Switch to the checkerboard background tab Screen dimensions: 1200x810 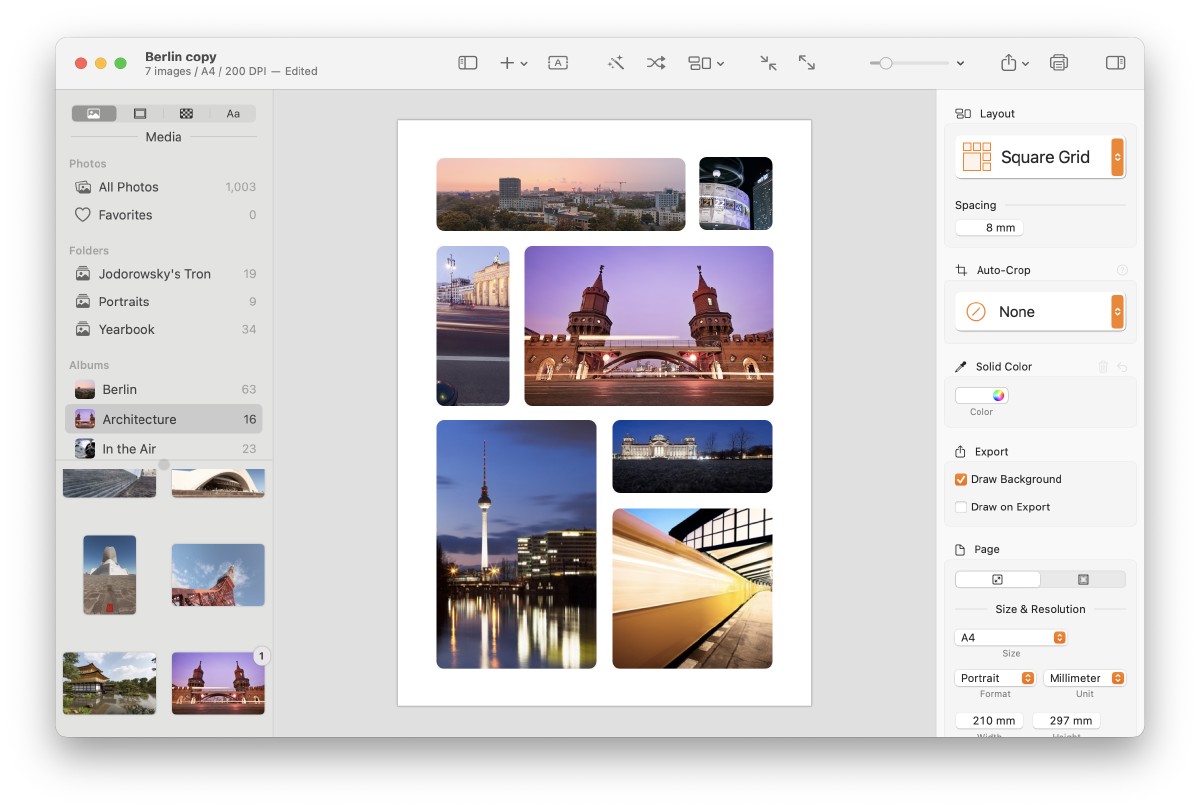coord(186,114)
